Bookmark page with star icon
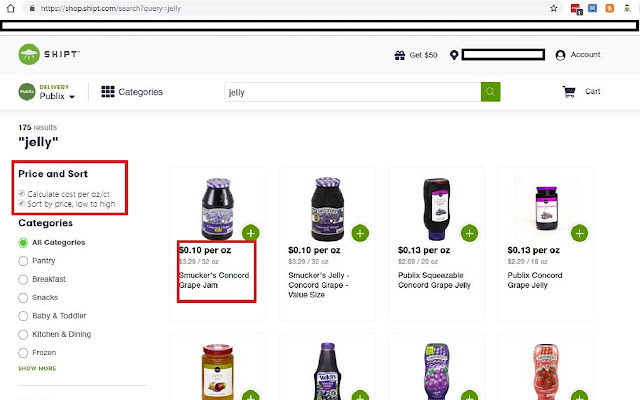 click(x=553, y=8)
